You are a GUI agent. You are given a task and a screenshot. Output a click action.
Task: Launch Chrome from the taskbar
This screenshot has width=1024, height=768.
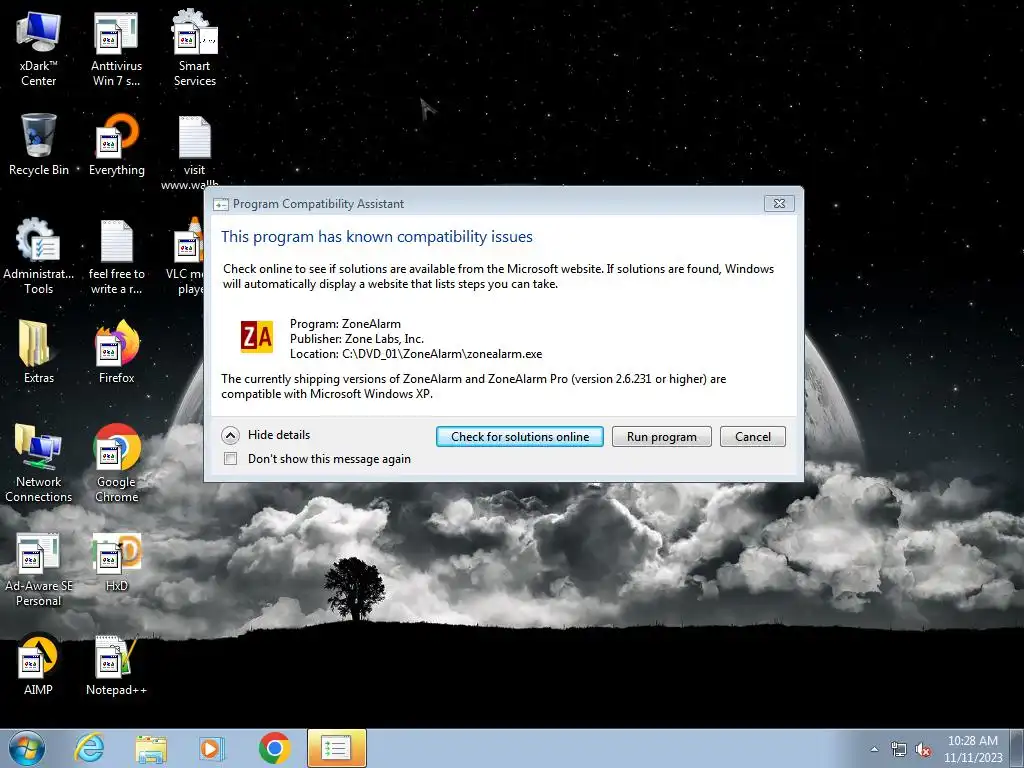274,748
